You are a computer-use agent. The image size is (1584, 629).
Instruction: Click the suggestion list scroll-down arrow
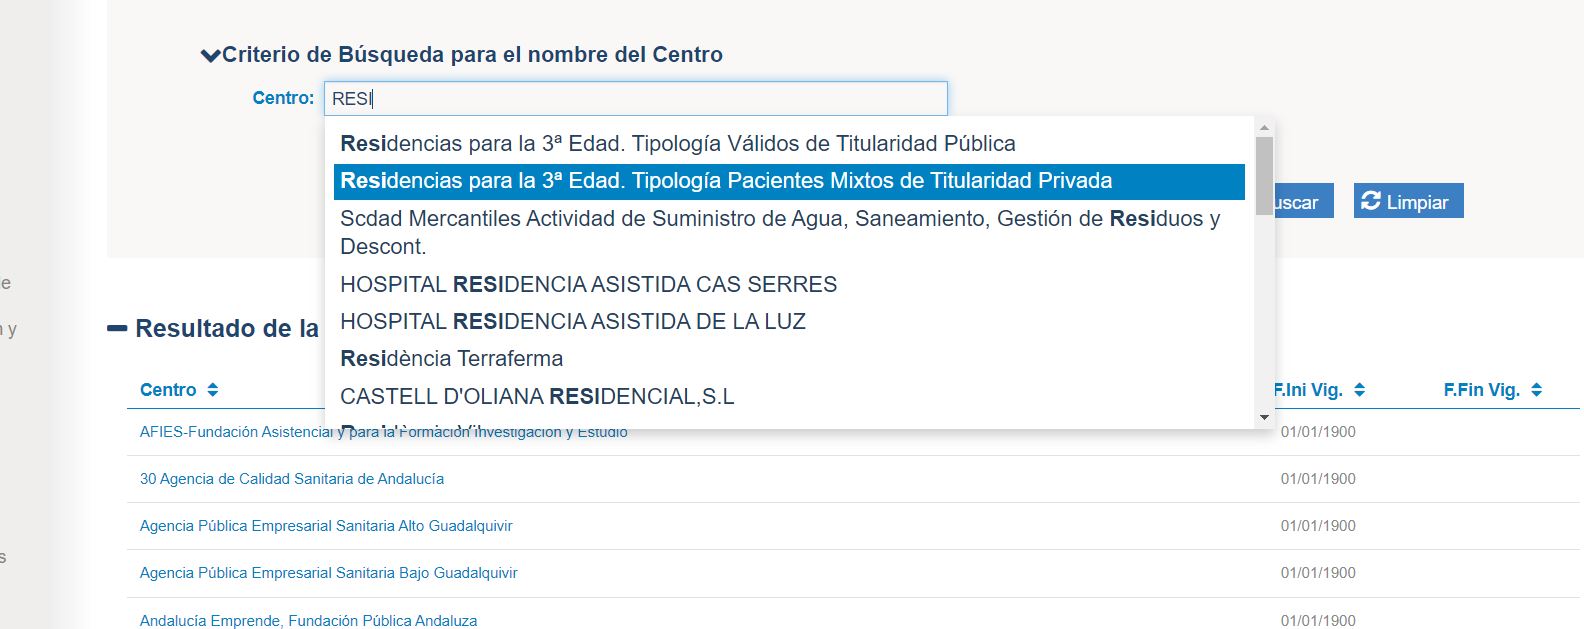1264,418
